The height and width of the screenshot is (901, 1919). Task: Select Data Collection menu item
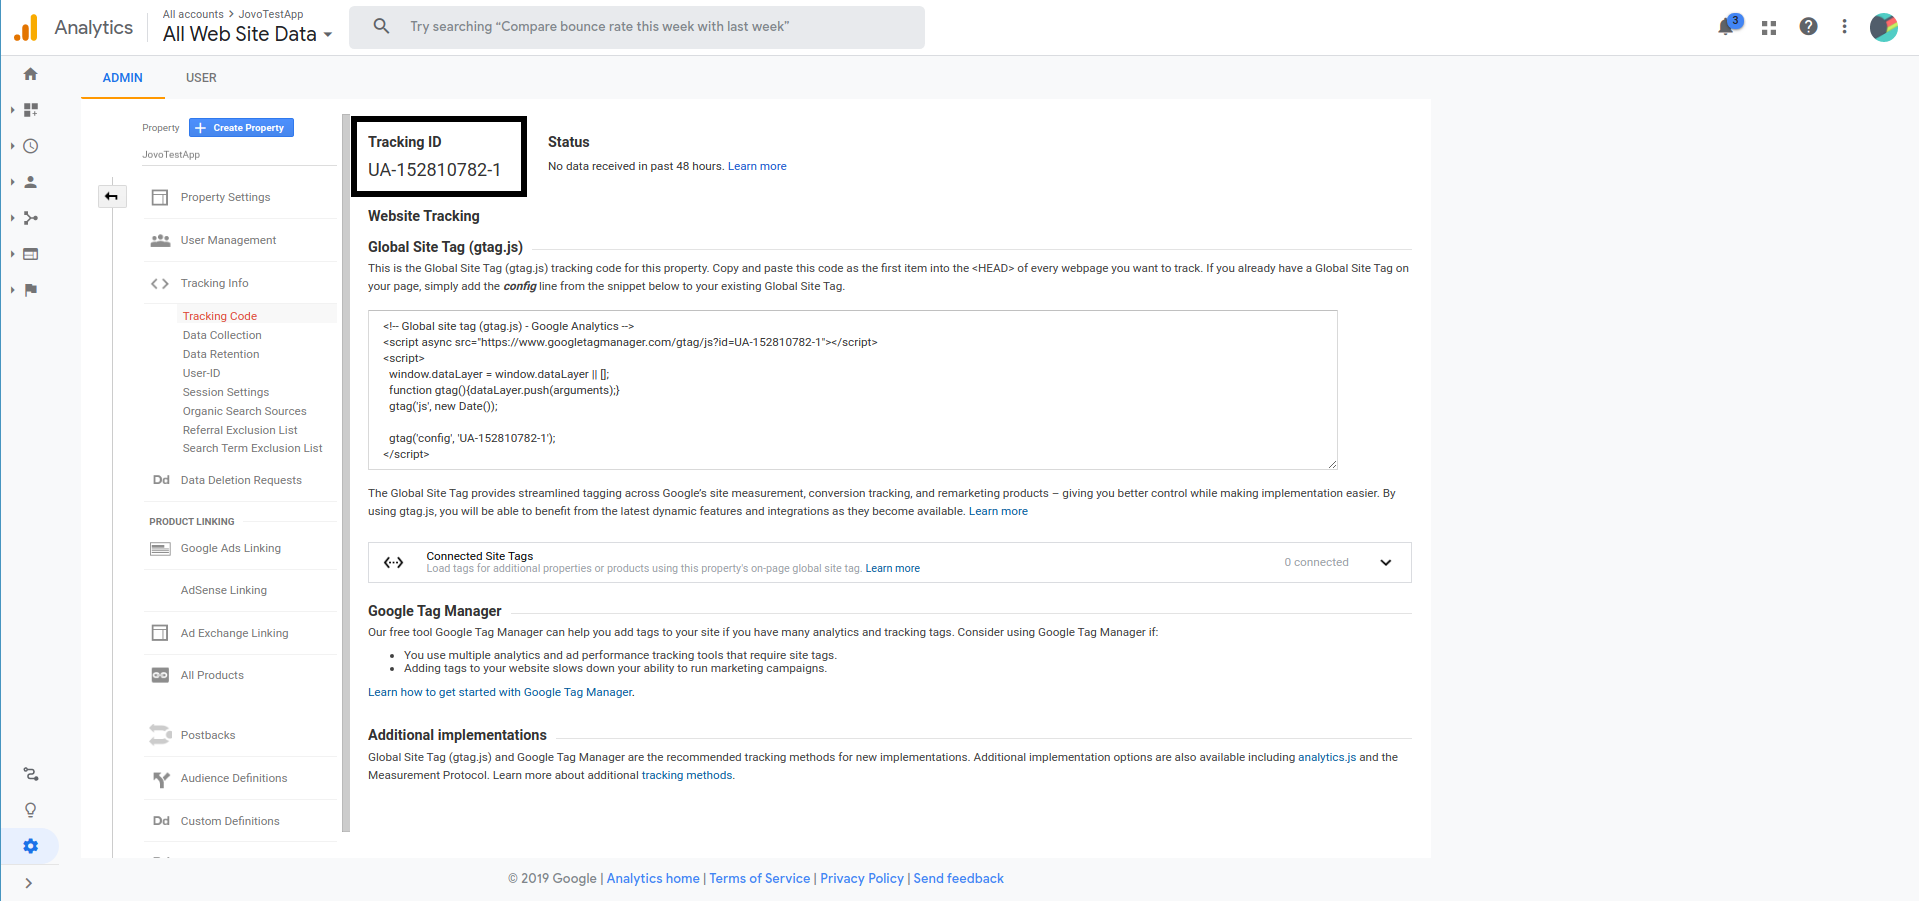[x=222, y=335]
